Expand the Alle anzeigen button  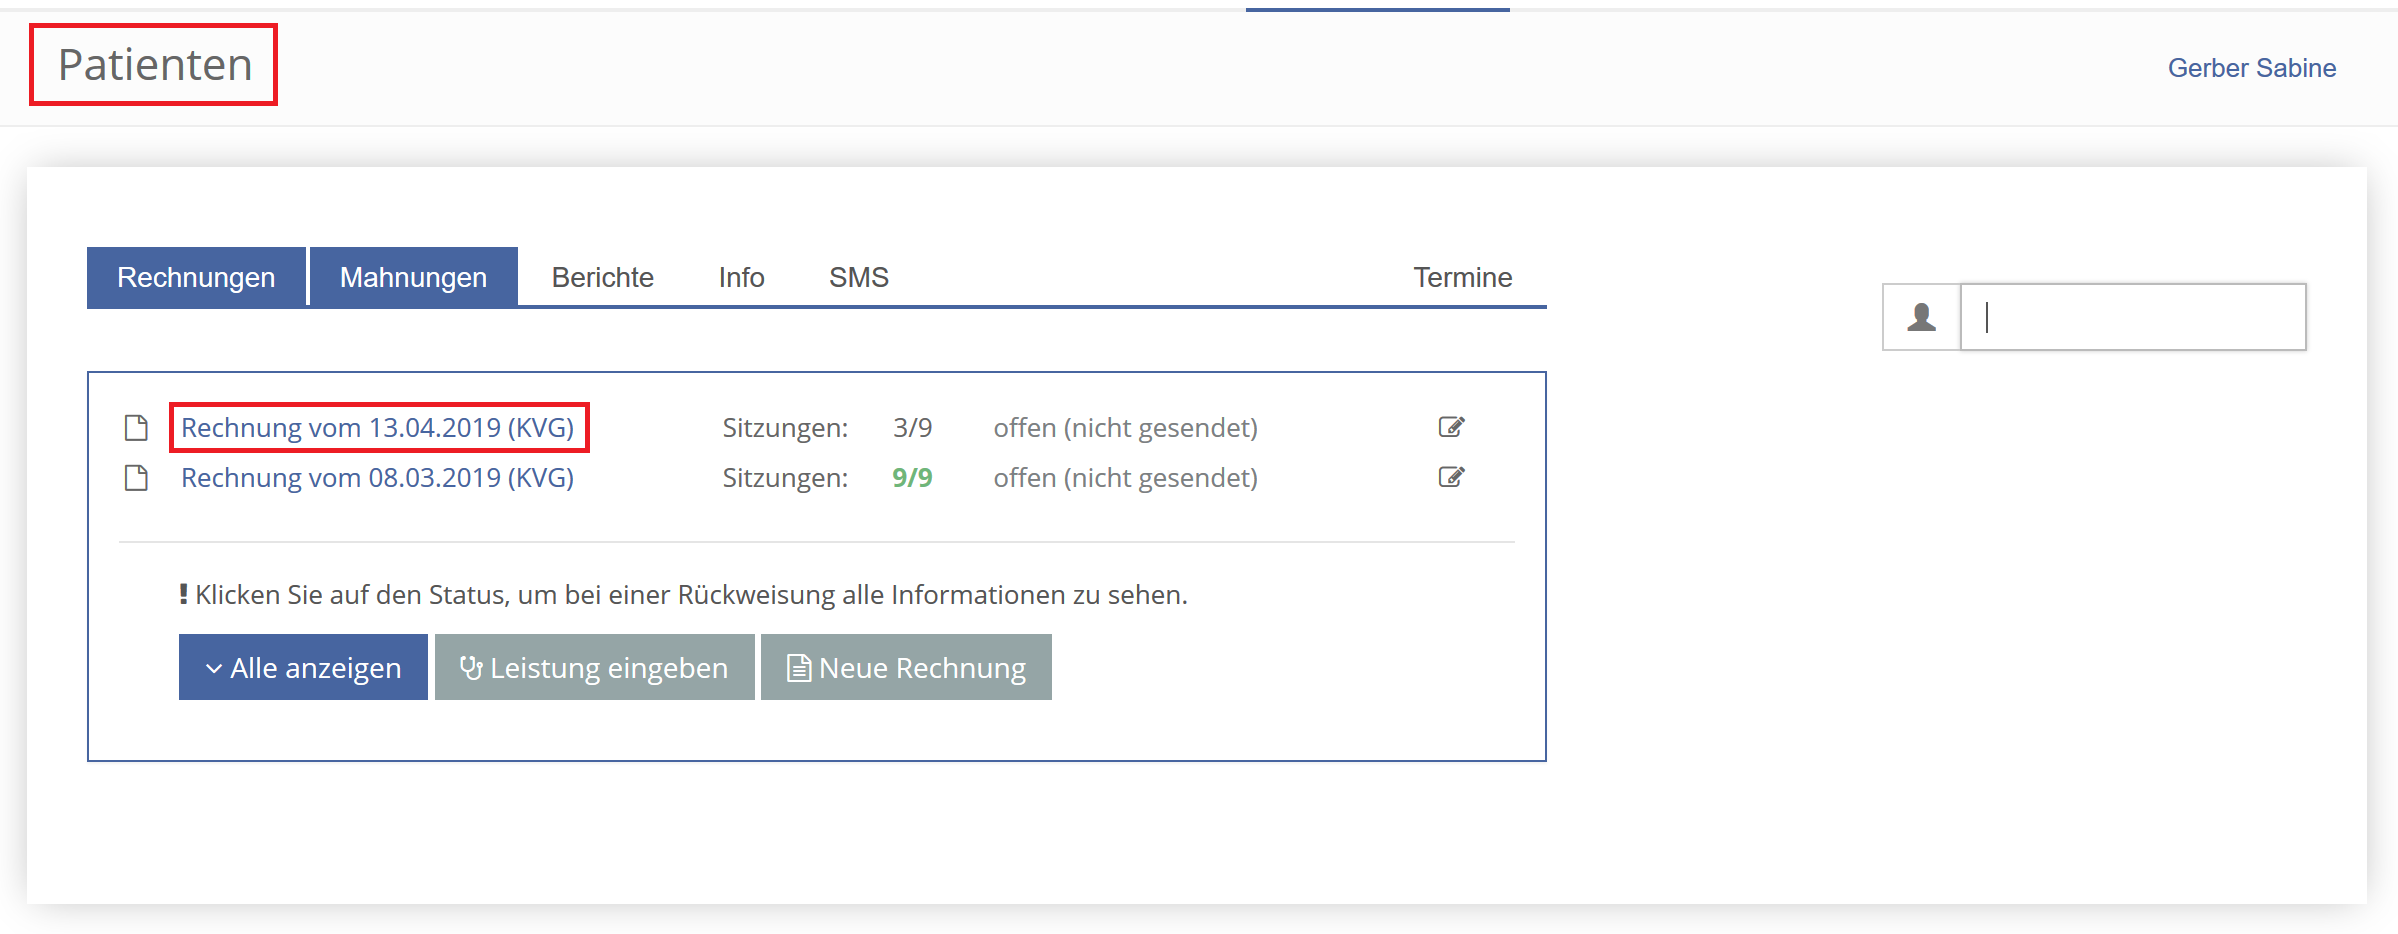303,667
